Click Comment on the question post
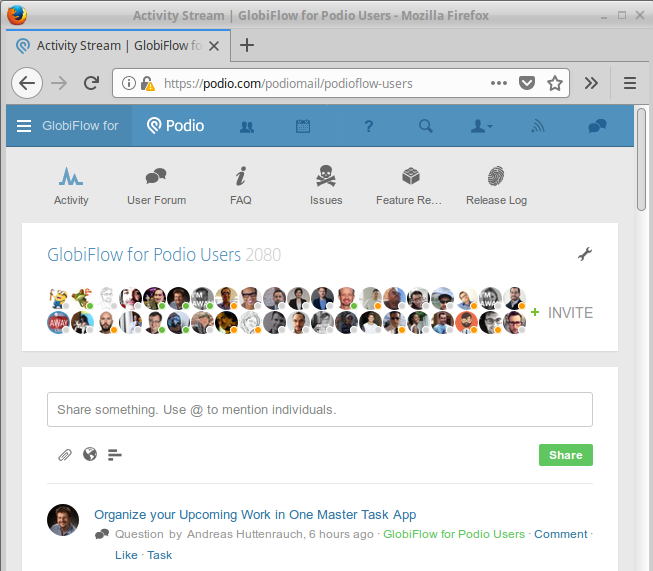Image resolution: width=653 pixels, height=571 pixels. [x=561, y=534]
